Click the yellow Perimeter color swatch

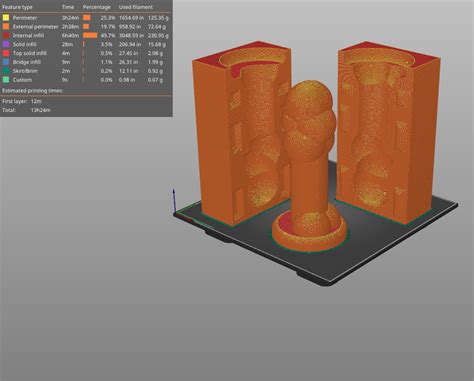6,18
